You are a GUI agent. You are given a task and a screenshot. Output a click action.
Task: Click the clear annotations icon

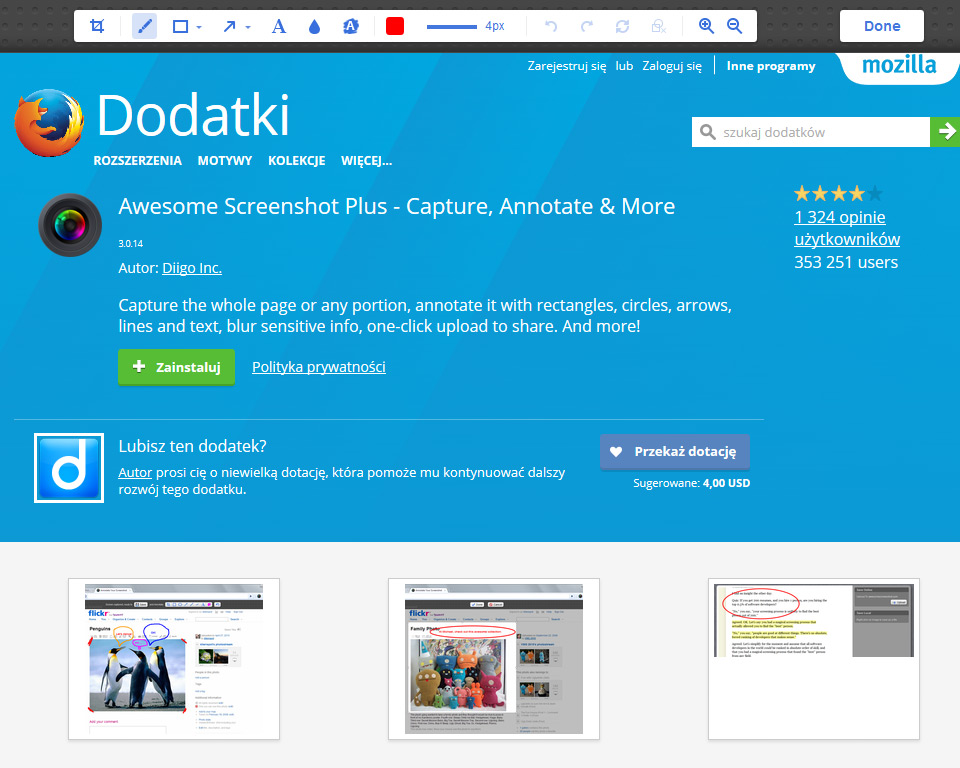(x=659, y=26)
